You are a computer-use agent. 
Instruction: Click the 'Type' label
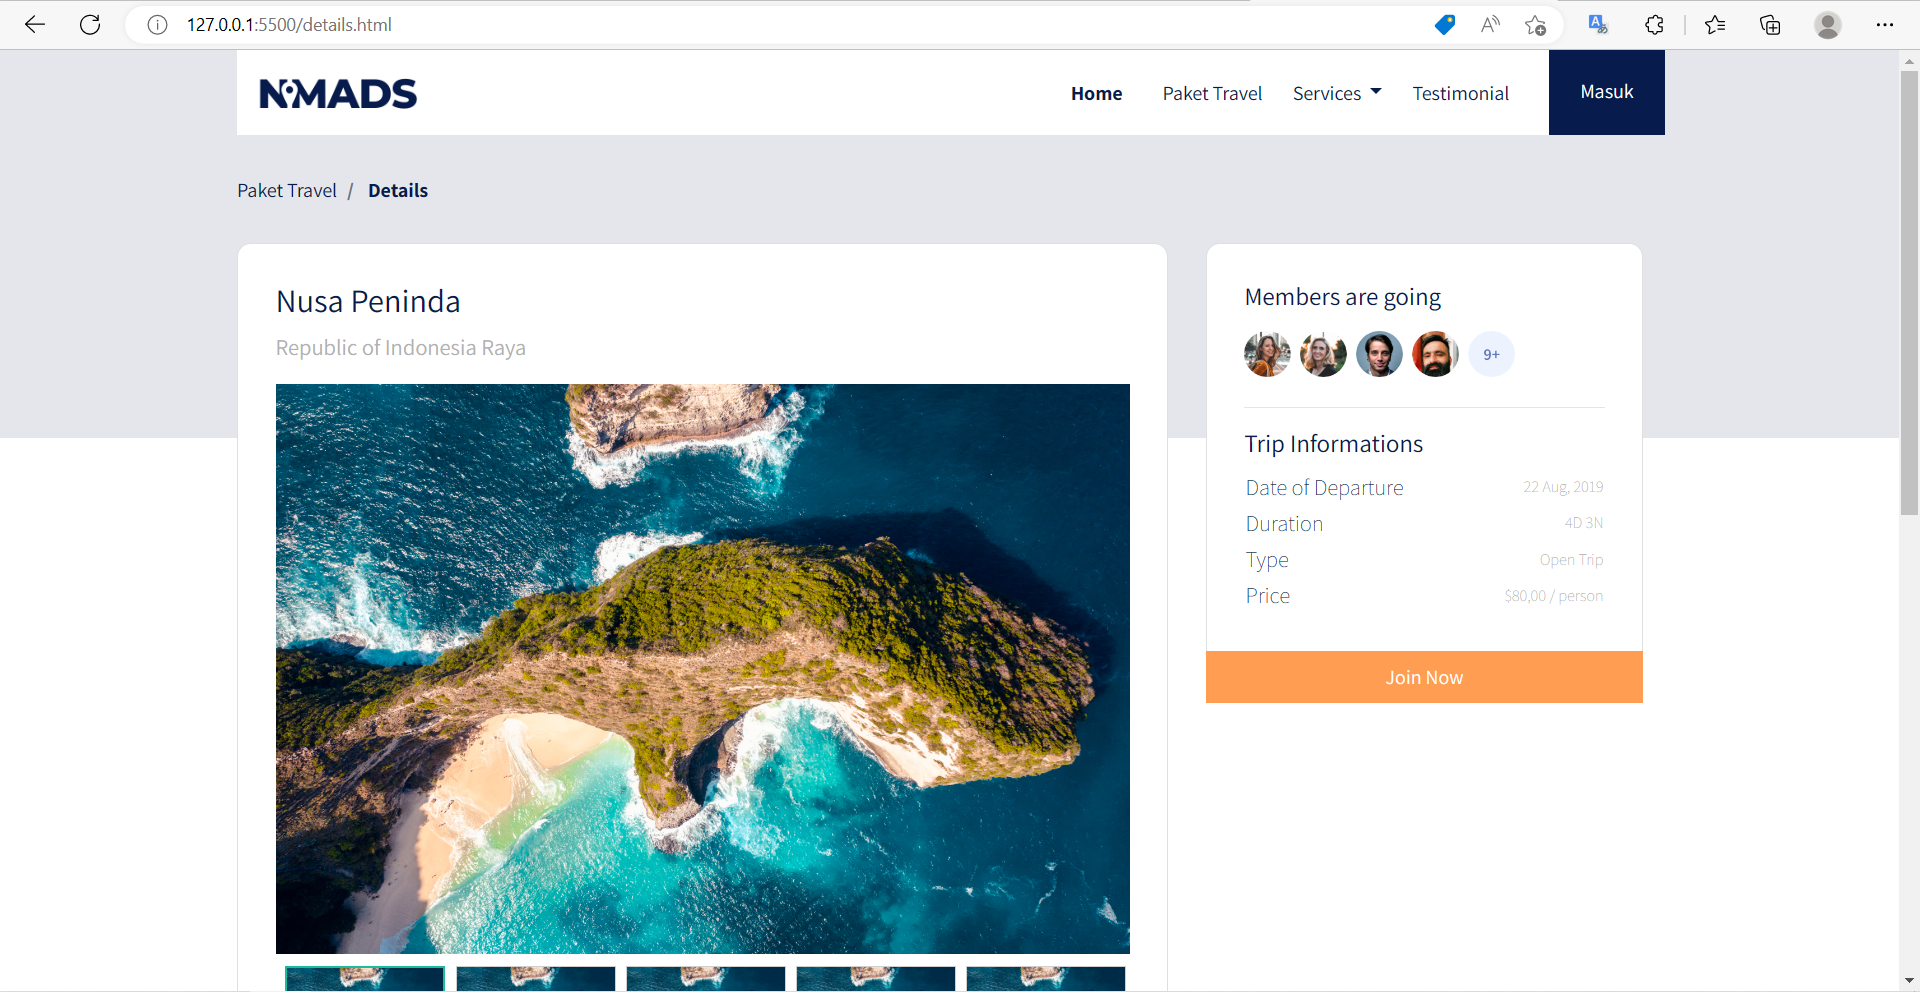coord(1267,560)
